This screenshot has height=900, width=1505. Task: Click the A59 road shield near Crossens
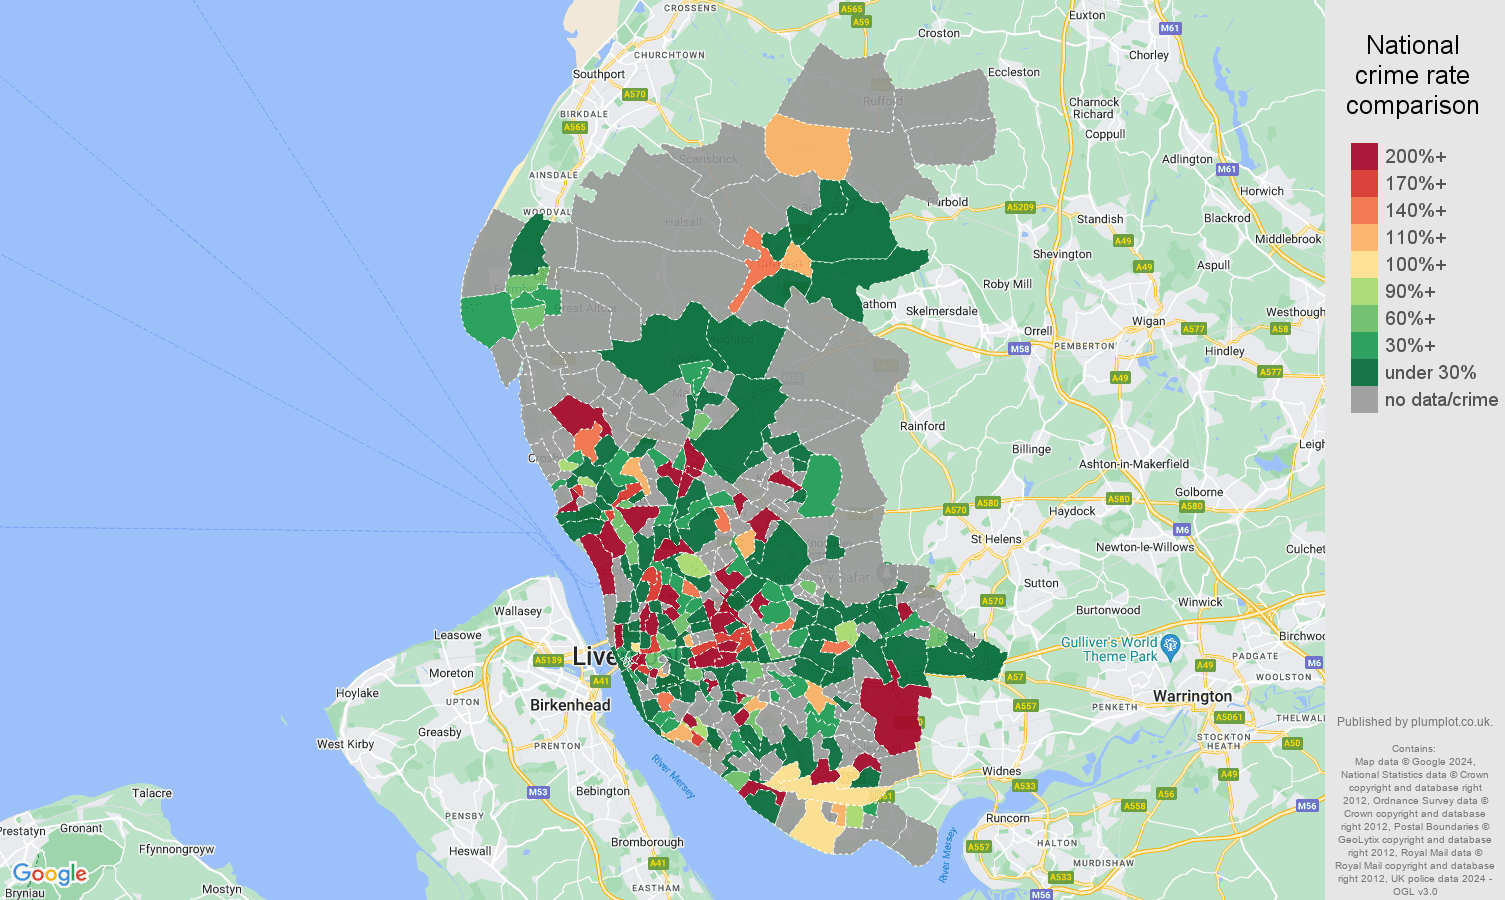point(861,21)
